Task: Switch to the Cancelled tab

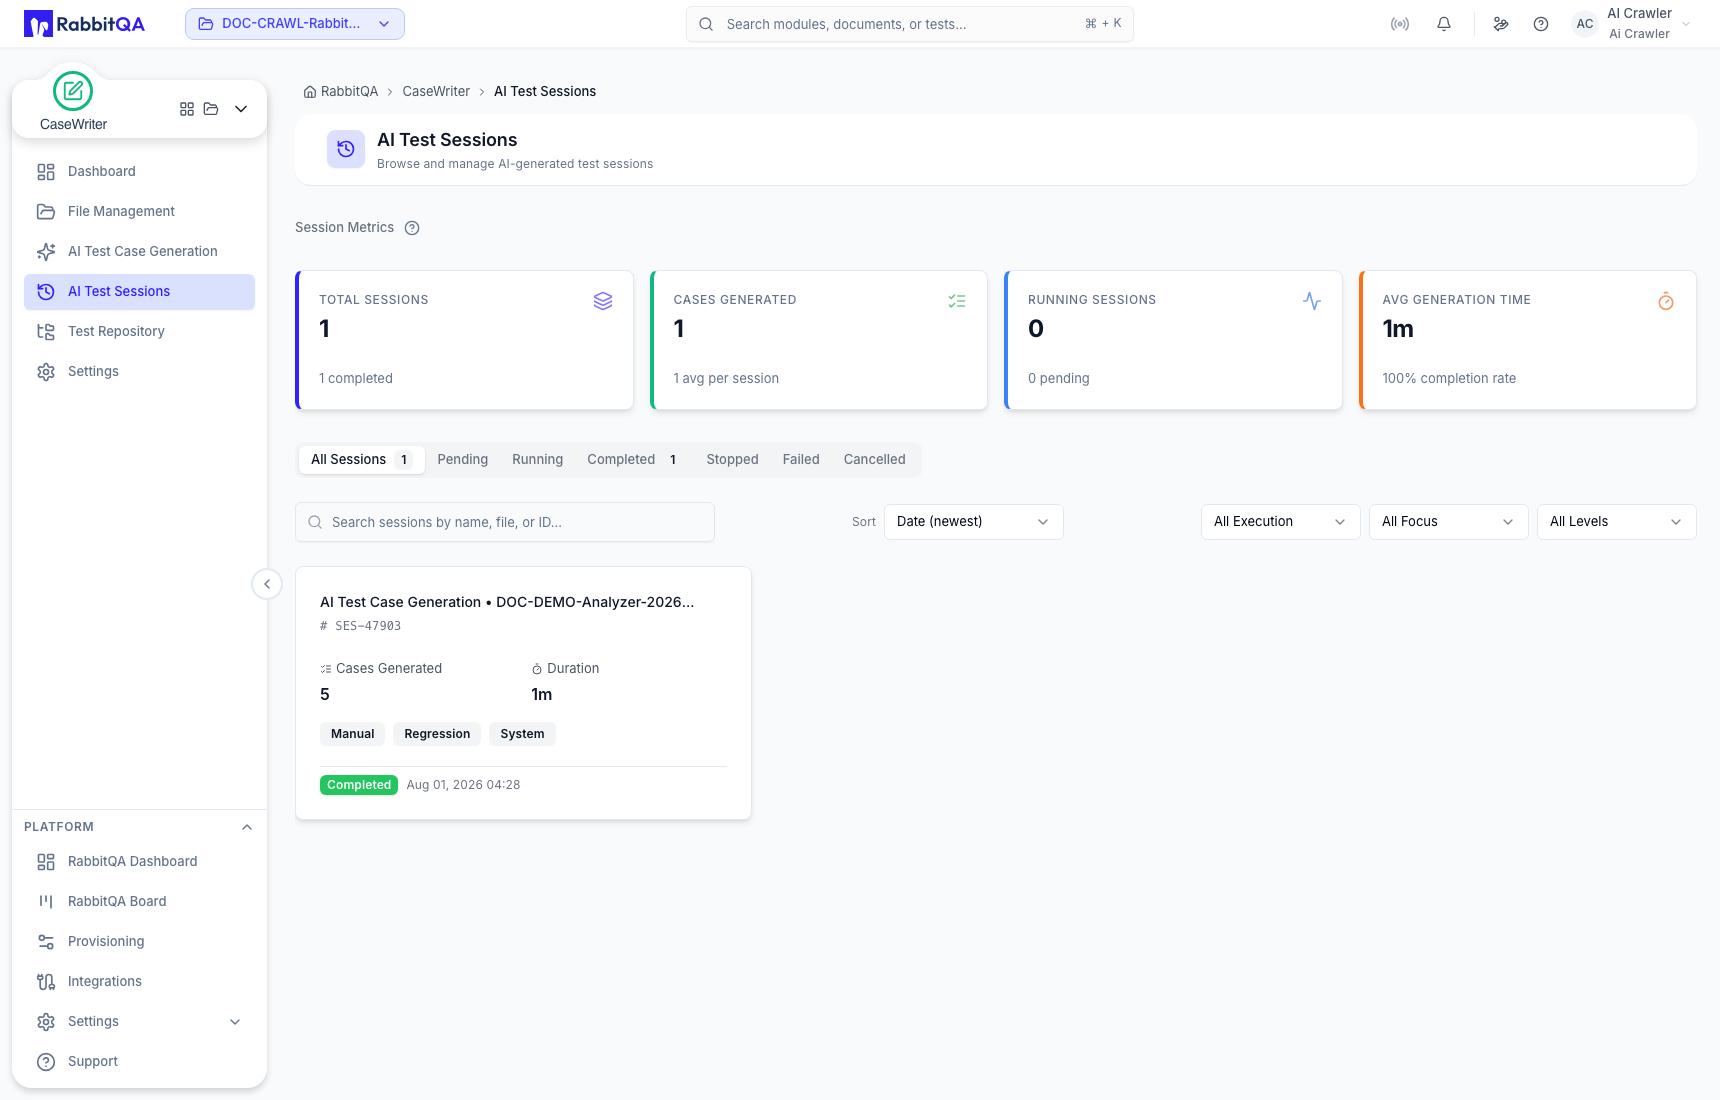Action: pyautogui.click(x=875, y=460)
